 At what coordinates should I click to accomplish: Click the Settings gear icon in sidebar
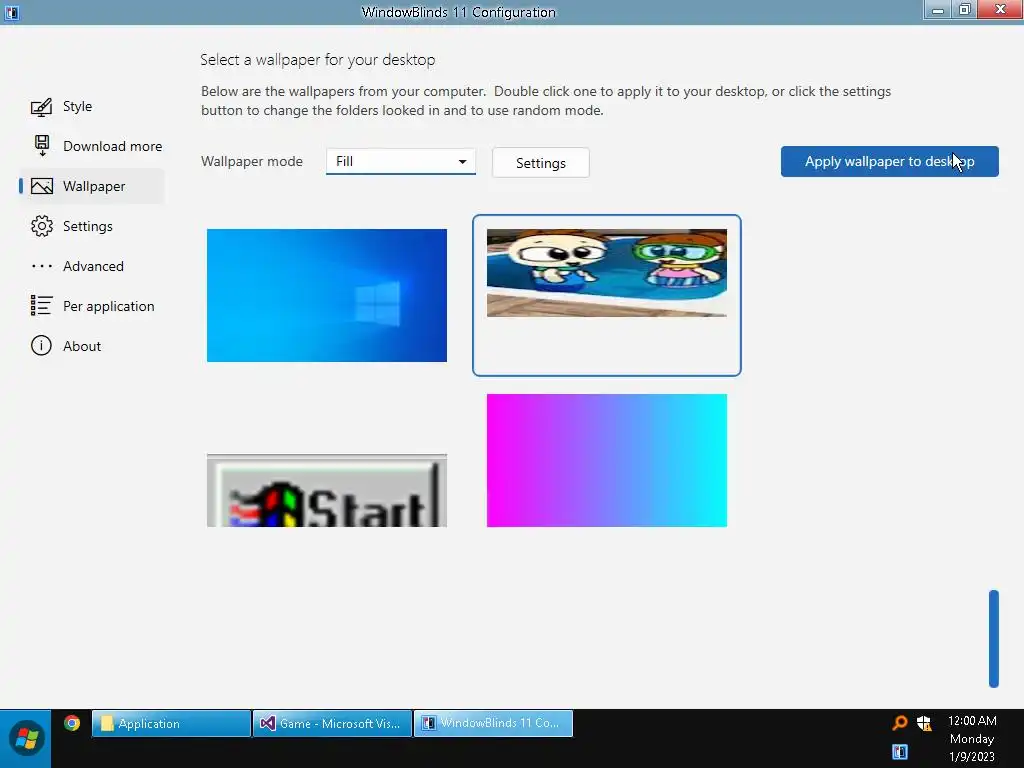(41, 226)
